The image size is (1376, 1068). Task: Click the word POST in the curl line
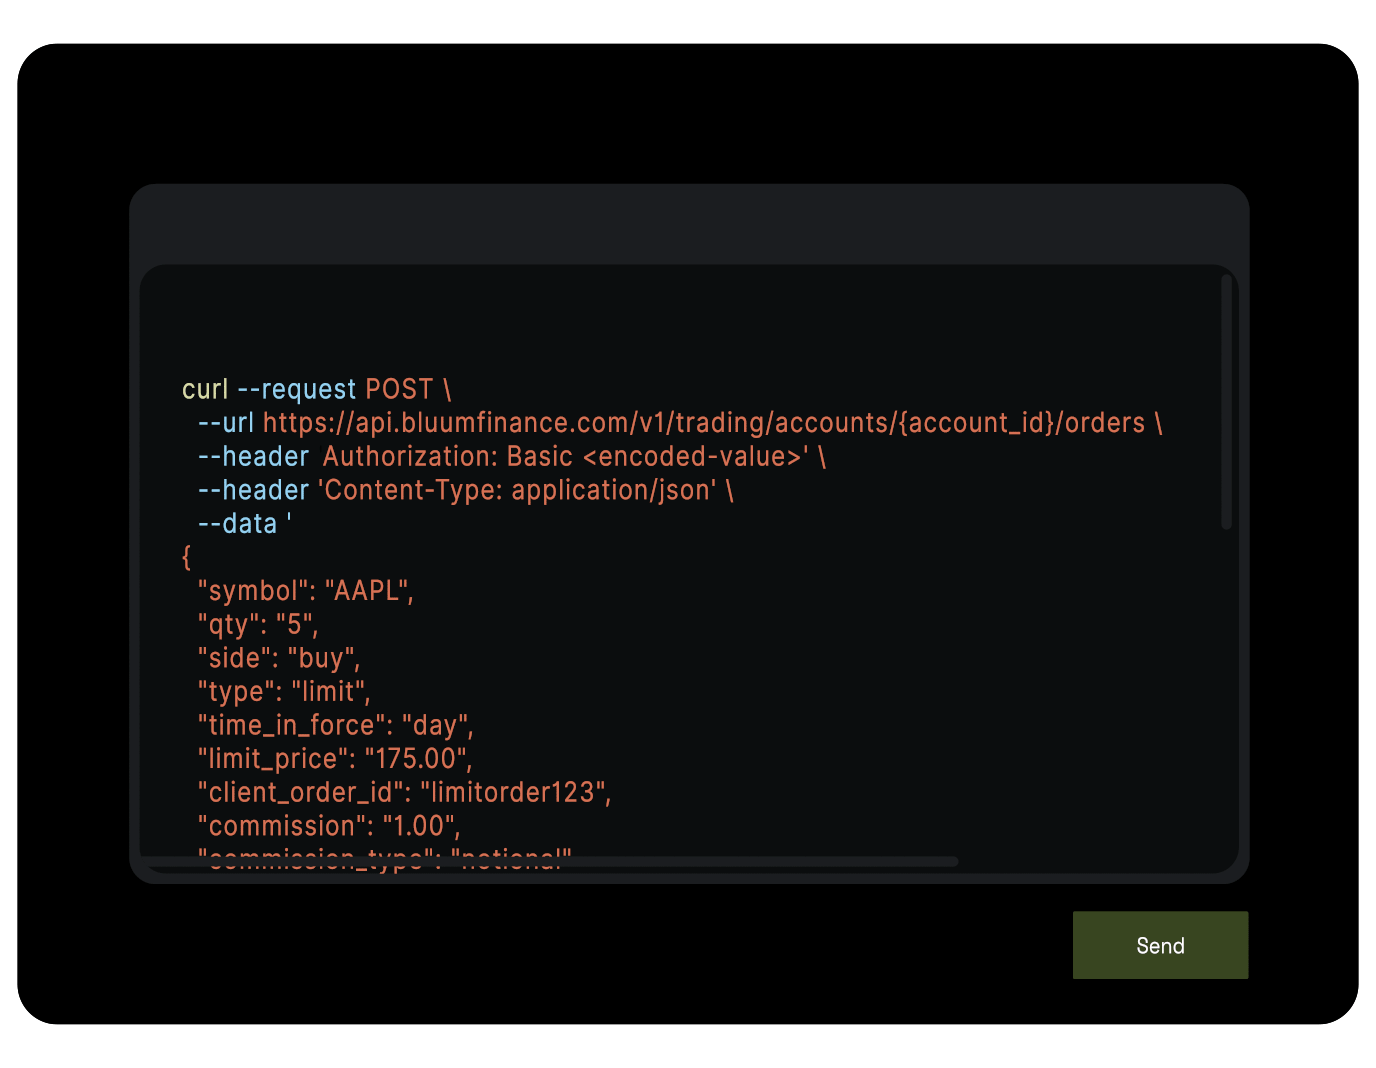point(399,389)
